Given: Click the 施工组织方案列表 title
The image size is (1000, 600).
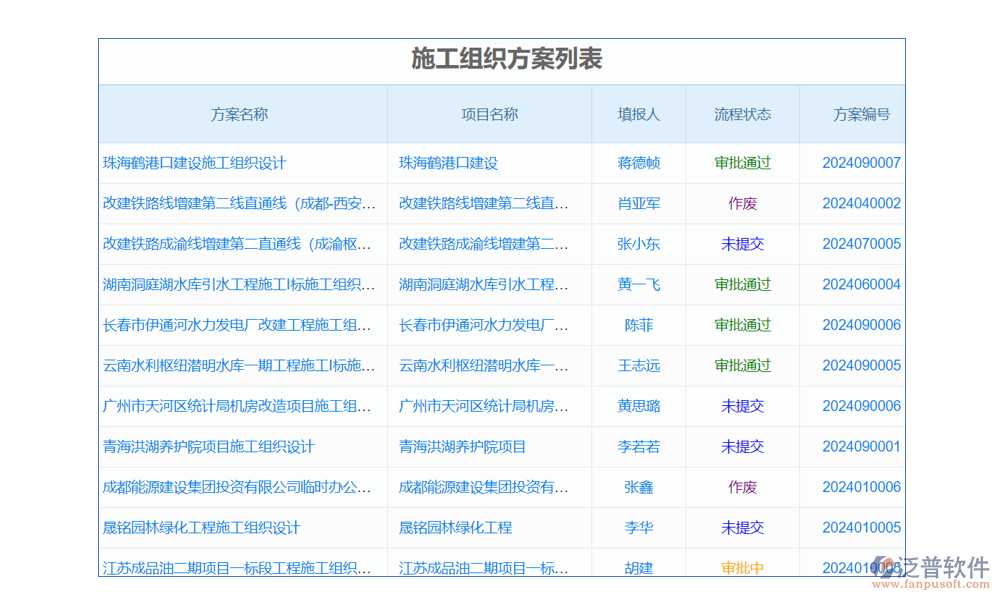Looking at the screenshot, I should [507, 59].
